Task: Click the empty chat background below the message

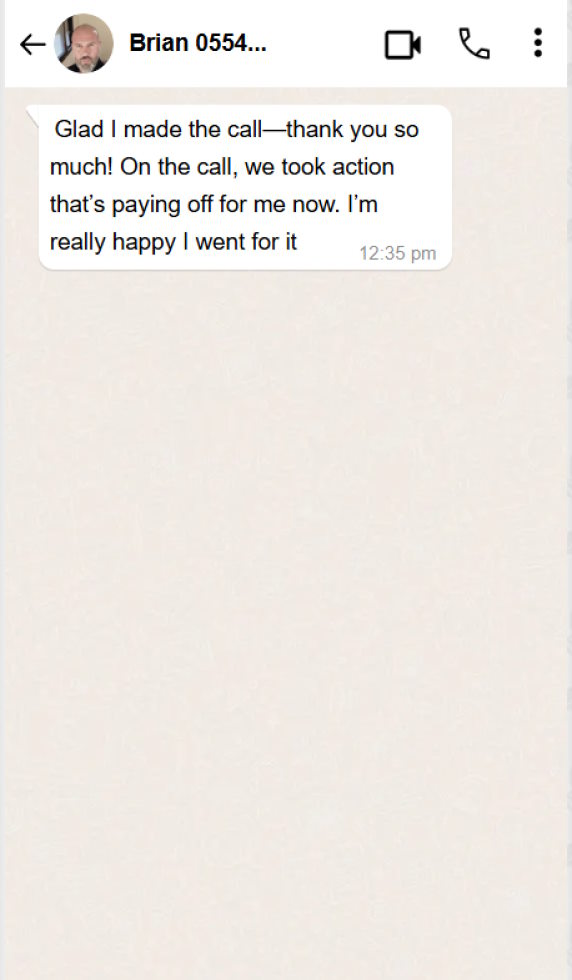Action: [286, 594]
